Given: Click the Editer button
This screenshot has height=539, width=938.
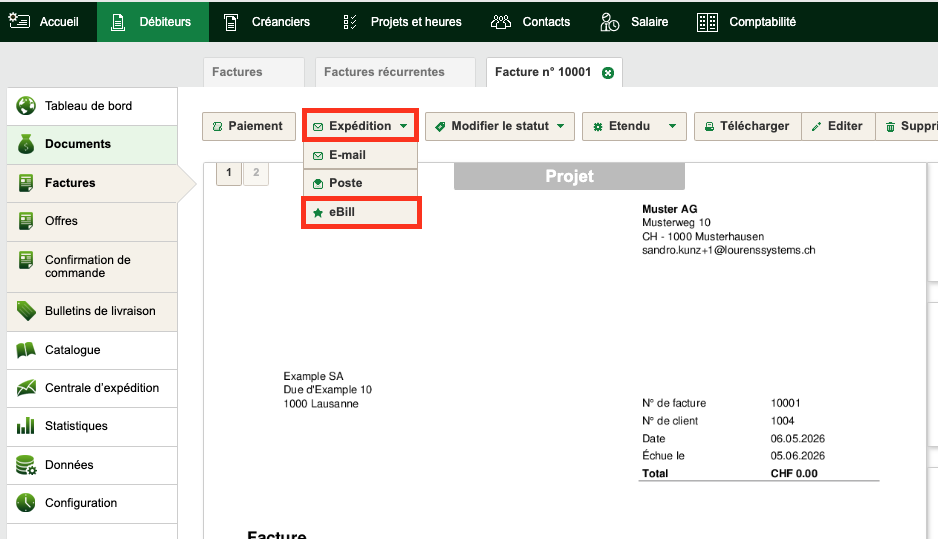Looking at the screenshot, I should [838, 126].
